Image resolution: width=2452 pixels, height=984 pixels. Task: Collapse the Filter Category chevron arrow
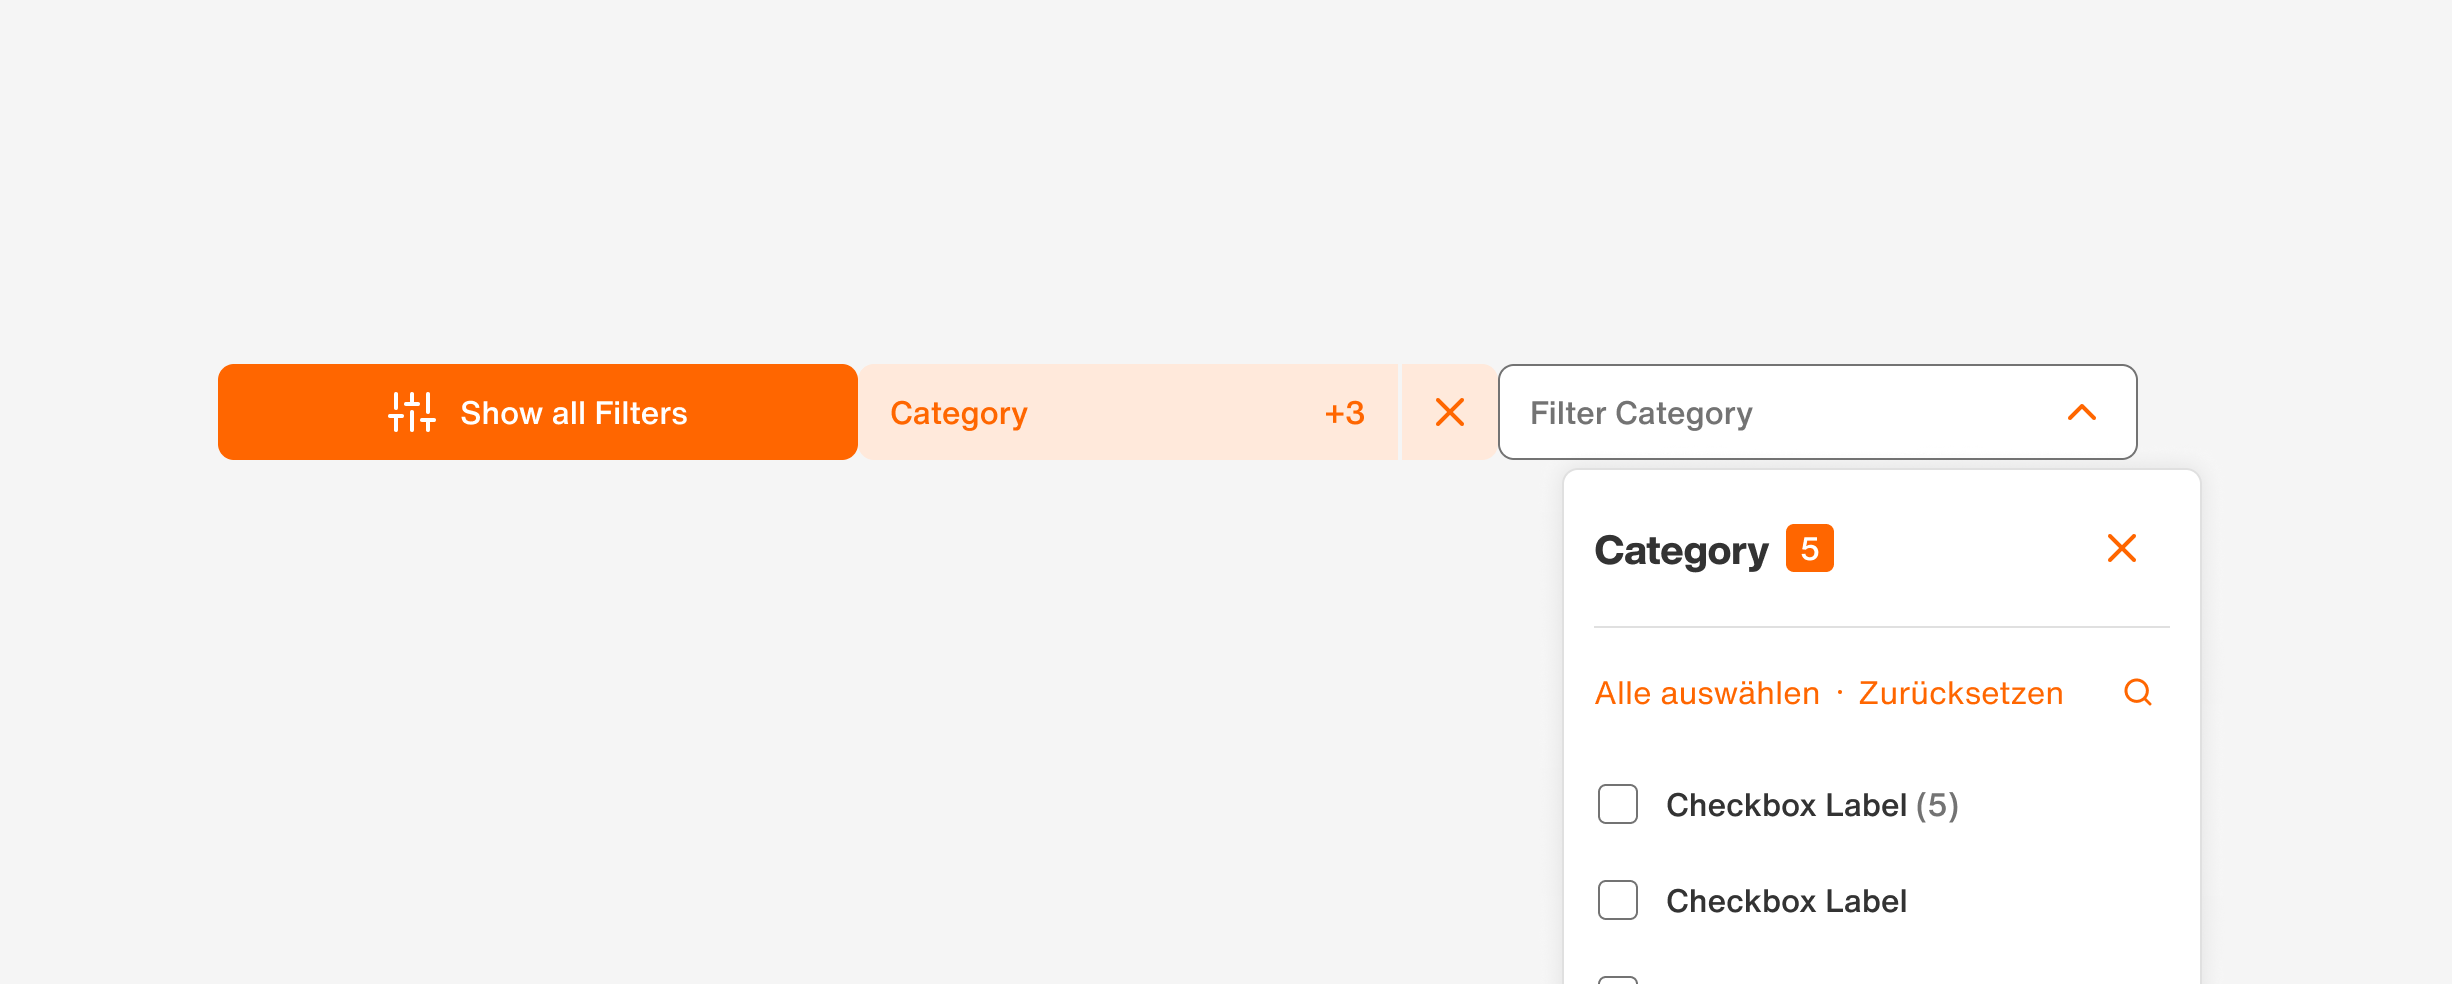[x=2081, y=412]
